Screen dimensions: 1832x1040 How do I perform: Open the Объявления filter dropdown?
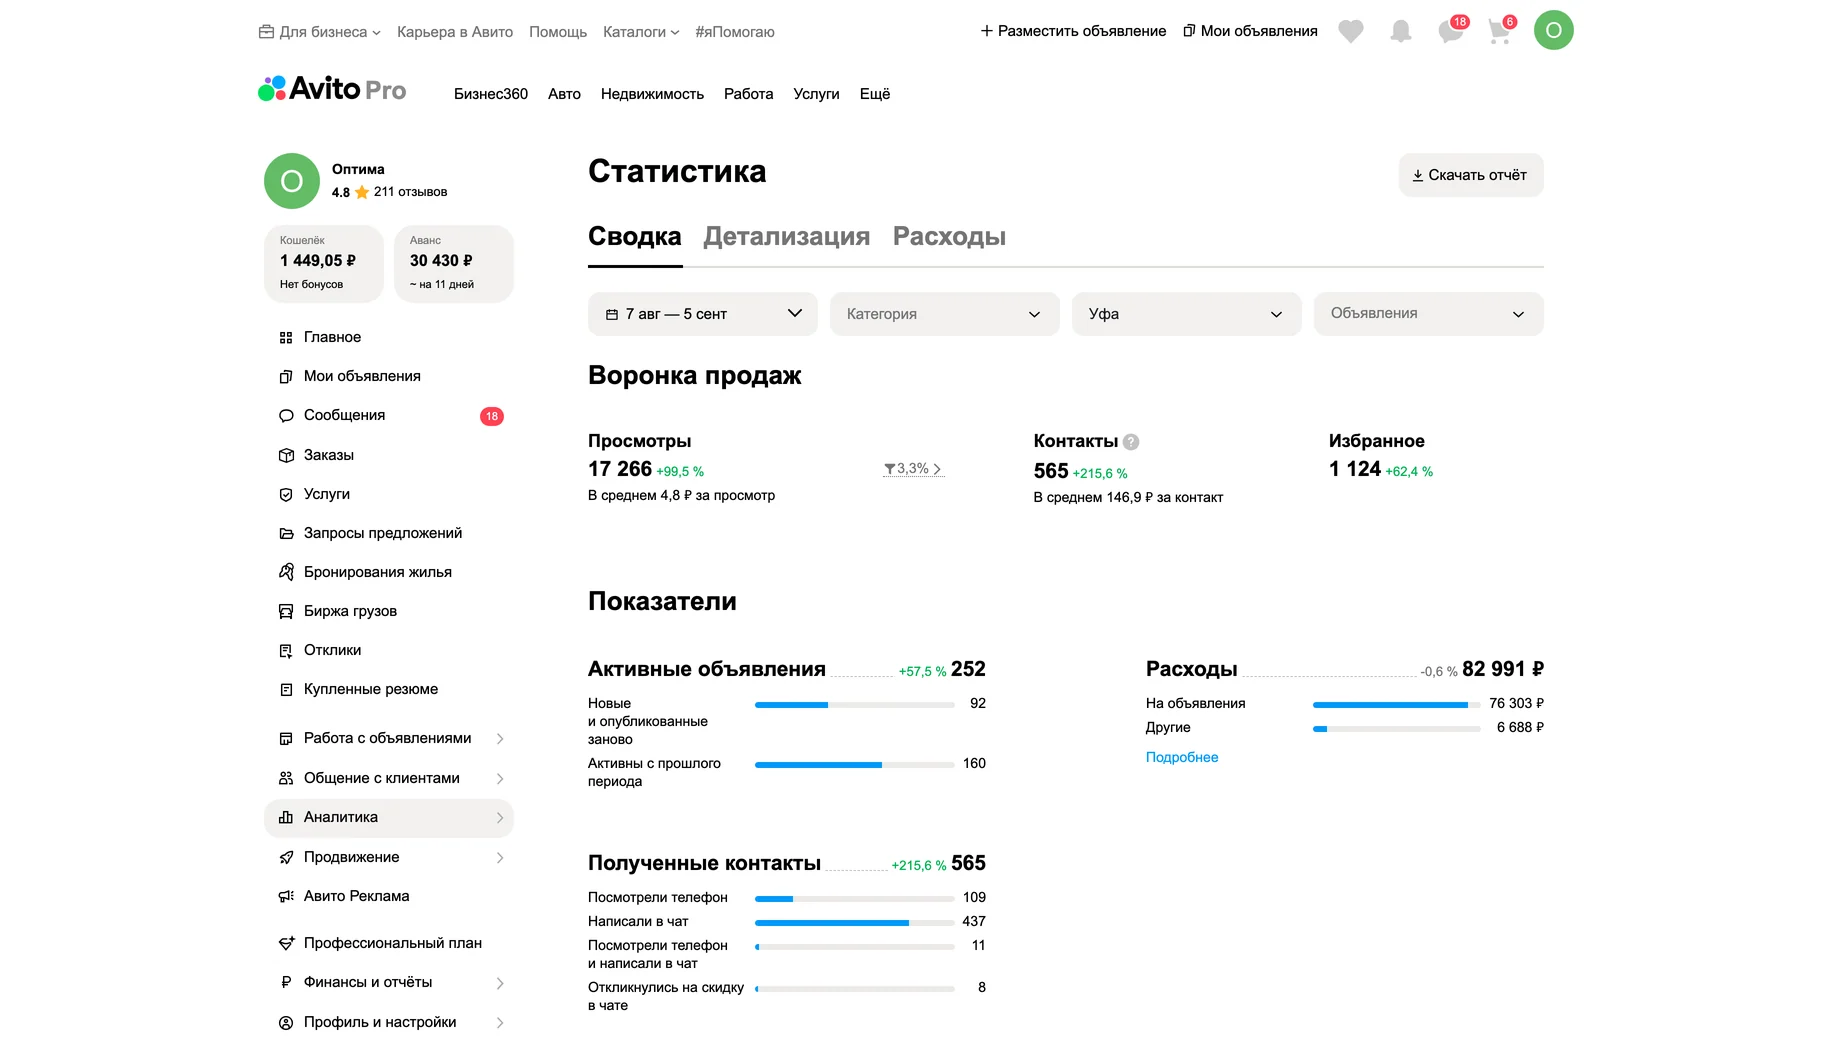click(1429, 314)
